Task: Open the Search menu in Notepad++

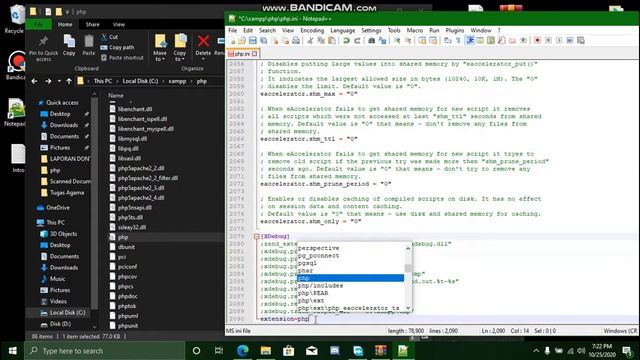Action: point(267,31)
